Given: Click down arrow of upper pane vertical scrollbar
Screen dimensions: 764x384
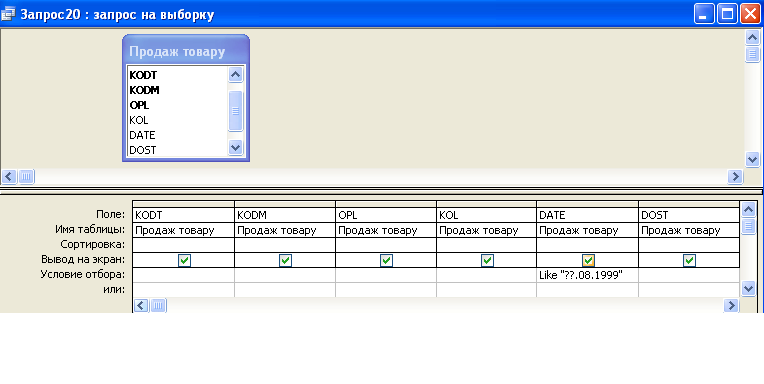Looking at the screenshot, I should click(x=752, y=159).
